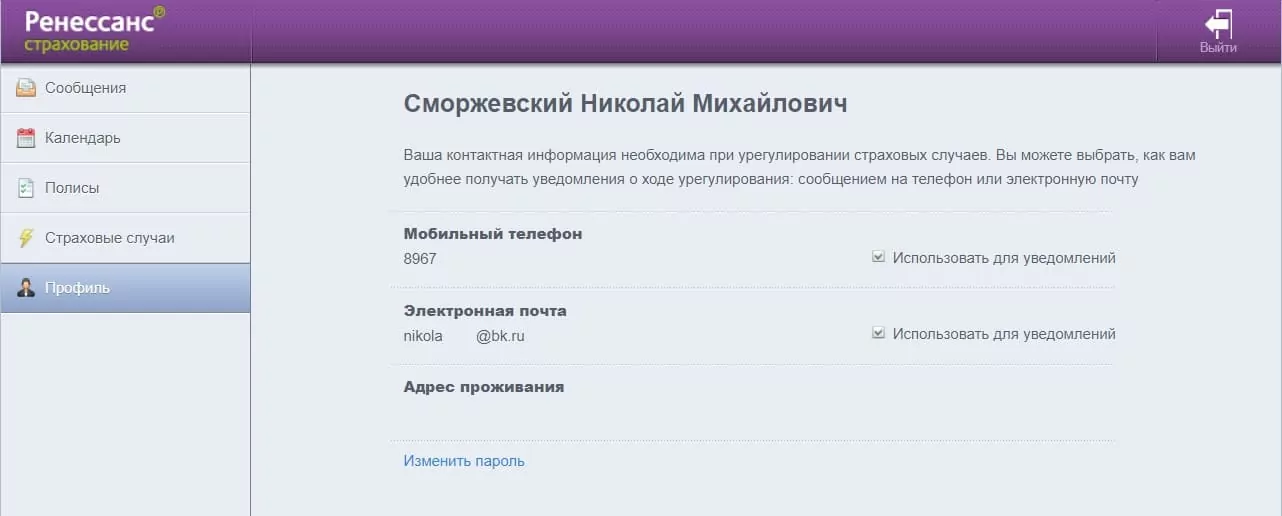Click the envelope icon beside Сообщения
The width and height of the screenshot is (1282, 516).
point(26,88)
